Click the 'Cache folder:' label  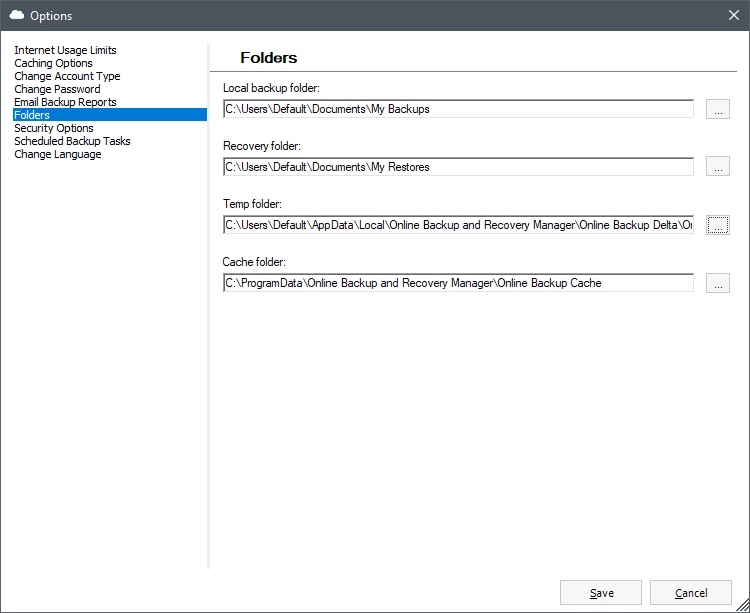(254, 262)
